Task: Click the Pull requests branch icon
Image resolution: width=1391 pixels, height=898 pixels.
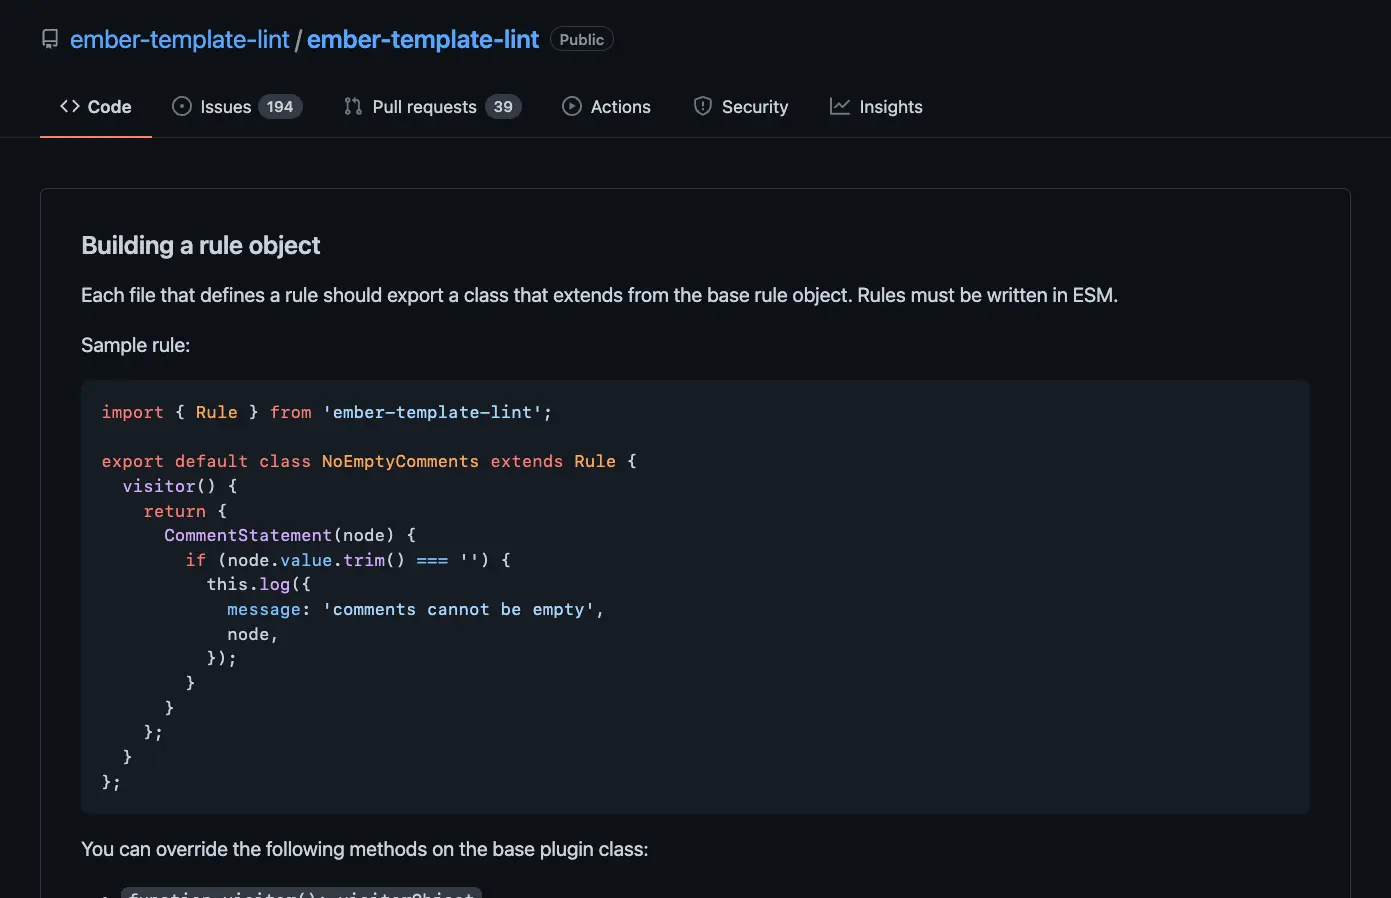Action: click(353, 106)
